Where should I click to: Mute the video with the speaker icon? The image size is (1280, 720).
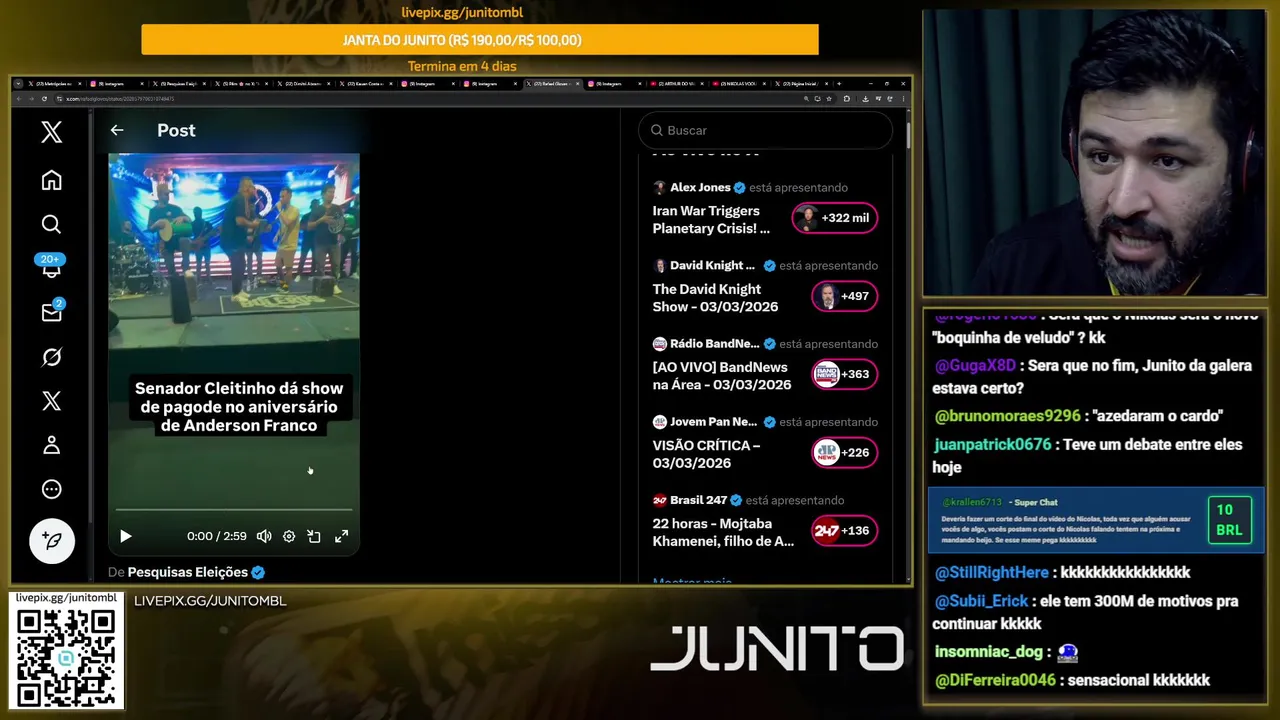pyautogui.click(x=264, y=536)
